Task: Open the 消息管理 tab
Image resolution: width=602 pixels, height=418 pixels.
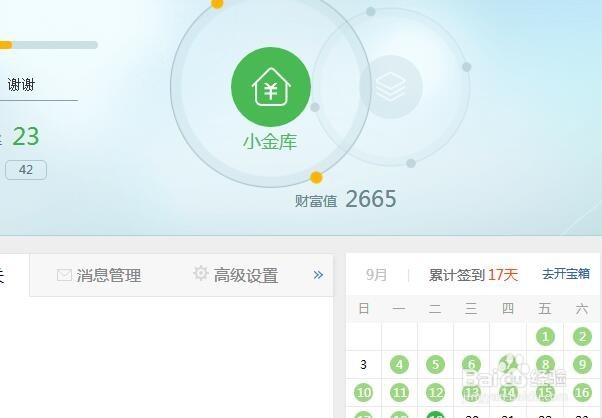Action: [99, 275]
